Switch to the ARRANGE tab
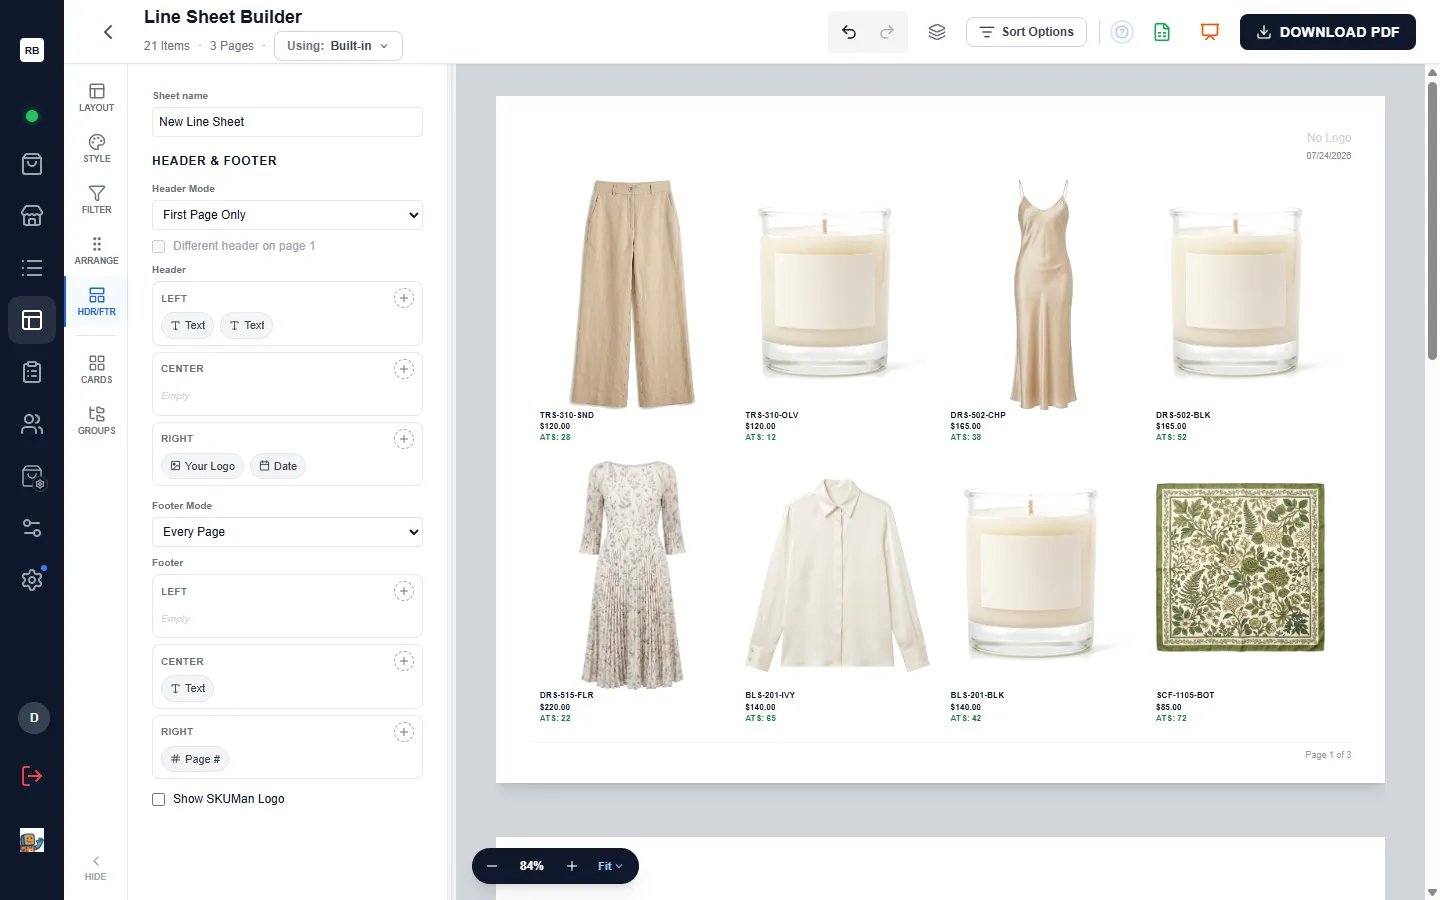 pyautogui.click(x=96, y=250)
